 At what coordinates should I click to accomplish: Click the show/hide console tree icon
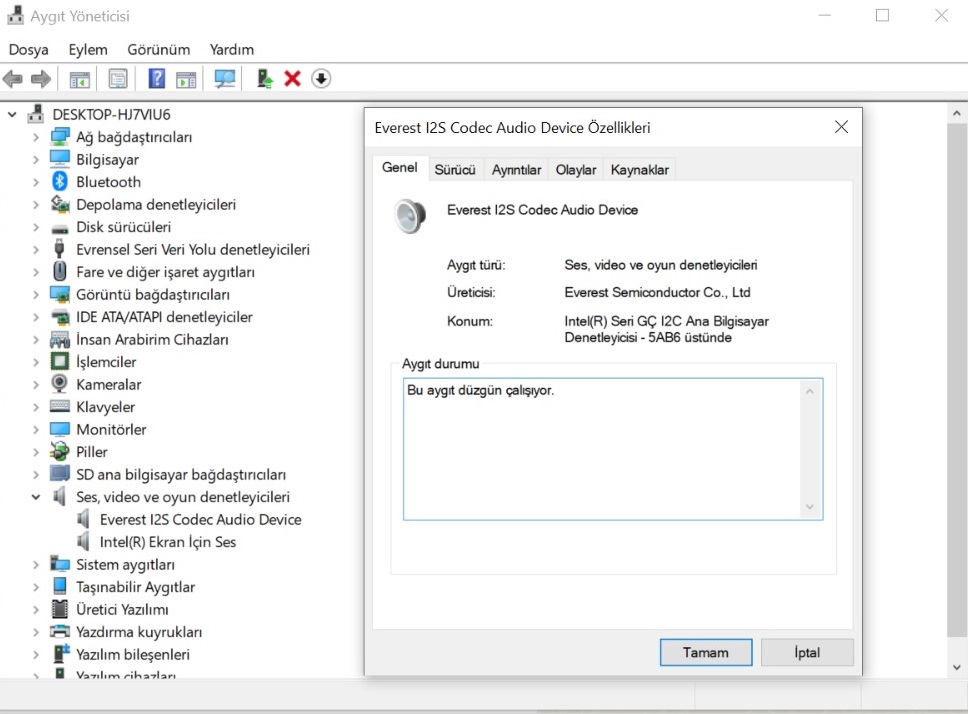80,79
